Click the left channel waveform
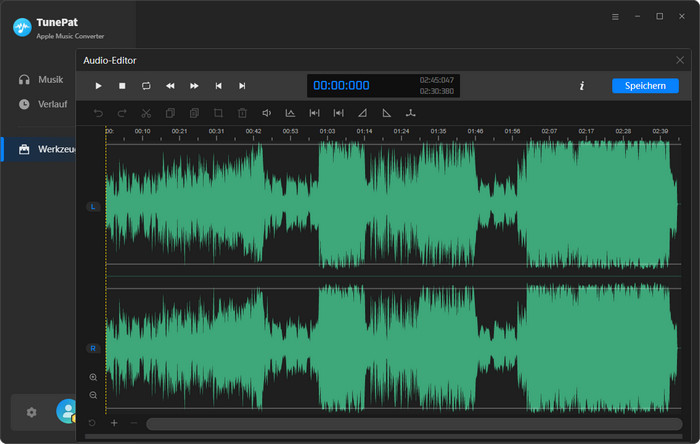This screenshot has width=700, height=444. tap(393, 204)
